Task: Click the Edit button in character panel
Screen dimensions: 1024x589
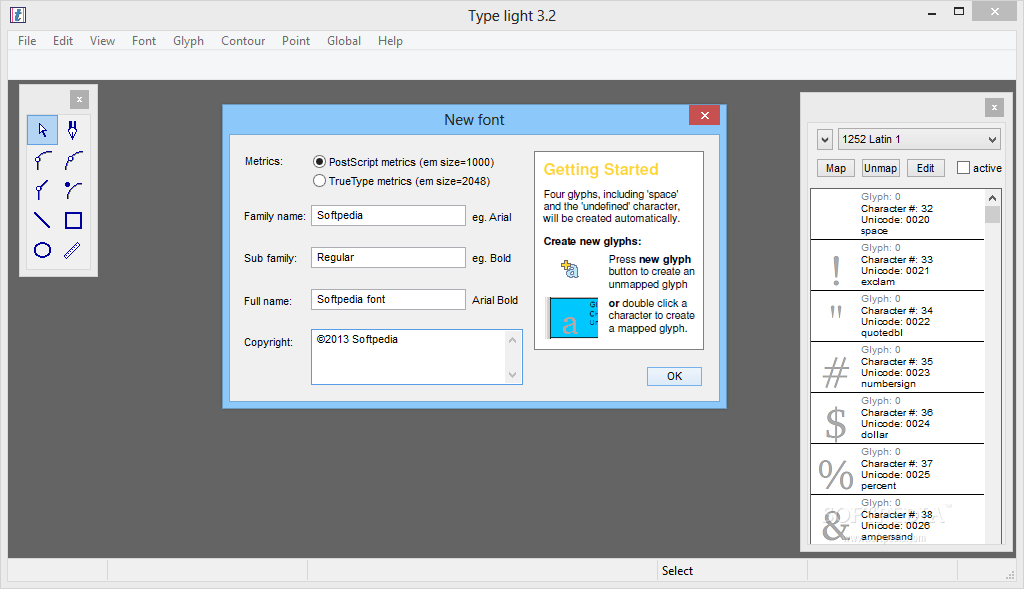Action: [925, 168]
